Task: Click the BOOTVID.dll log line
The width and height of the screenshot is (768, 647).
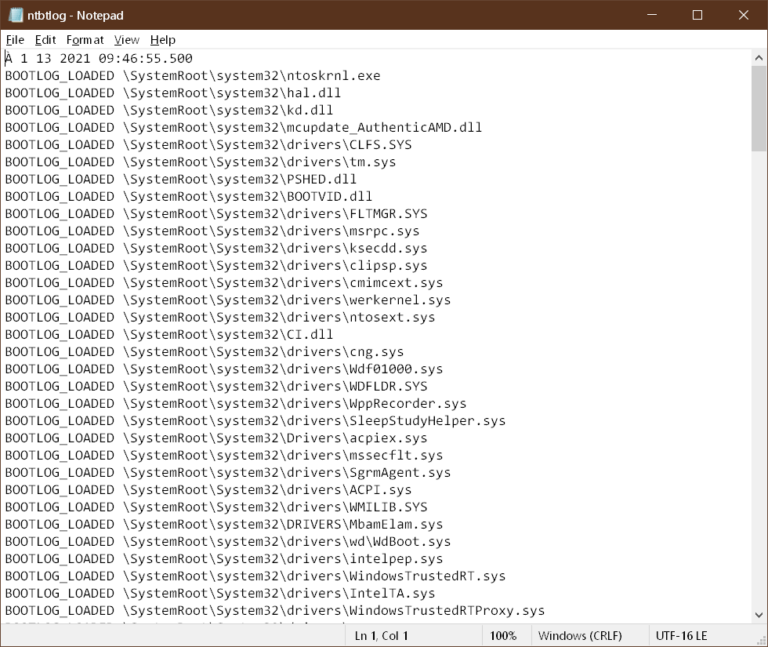Action: [x=189, y=196]
